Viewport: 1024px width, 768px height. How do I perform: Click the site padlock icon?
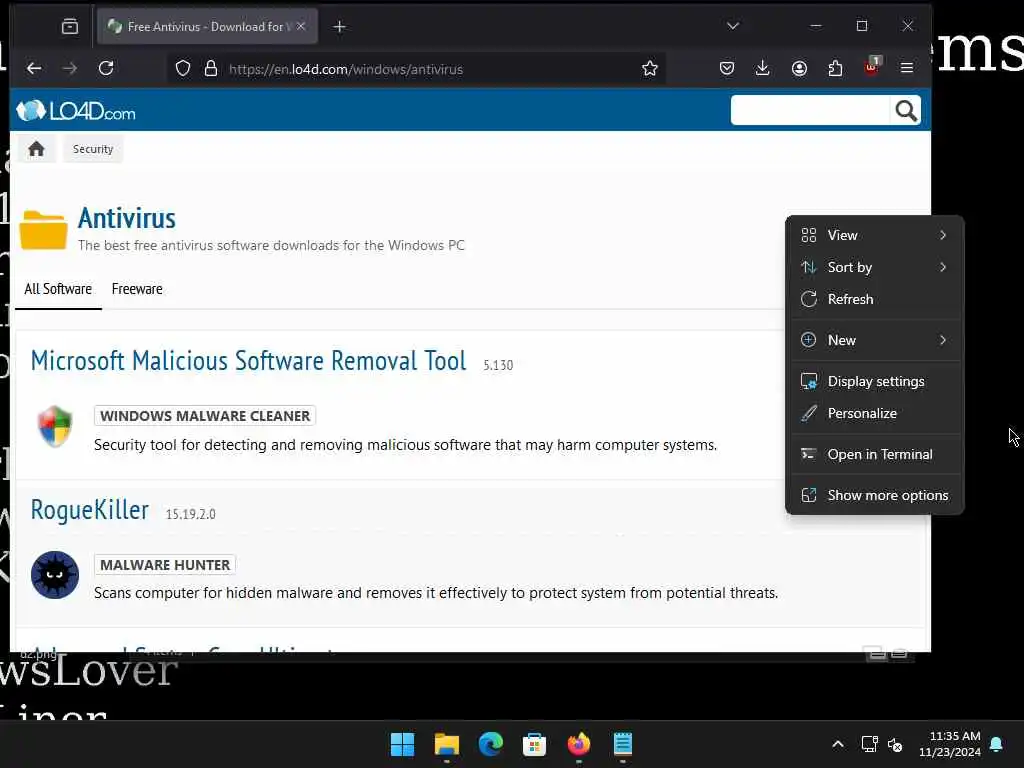click(210, 69)
